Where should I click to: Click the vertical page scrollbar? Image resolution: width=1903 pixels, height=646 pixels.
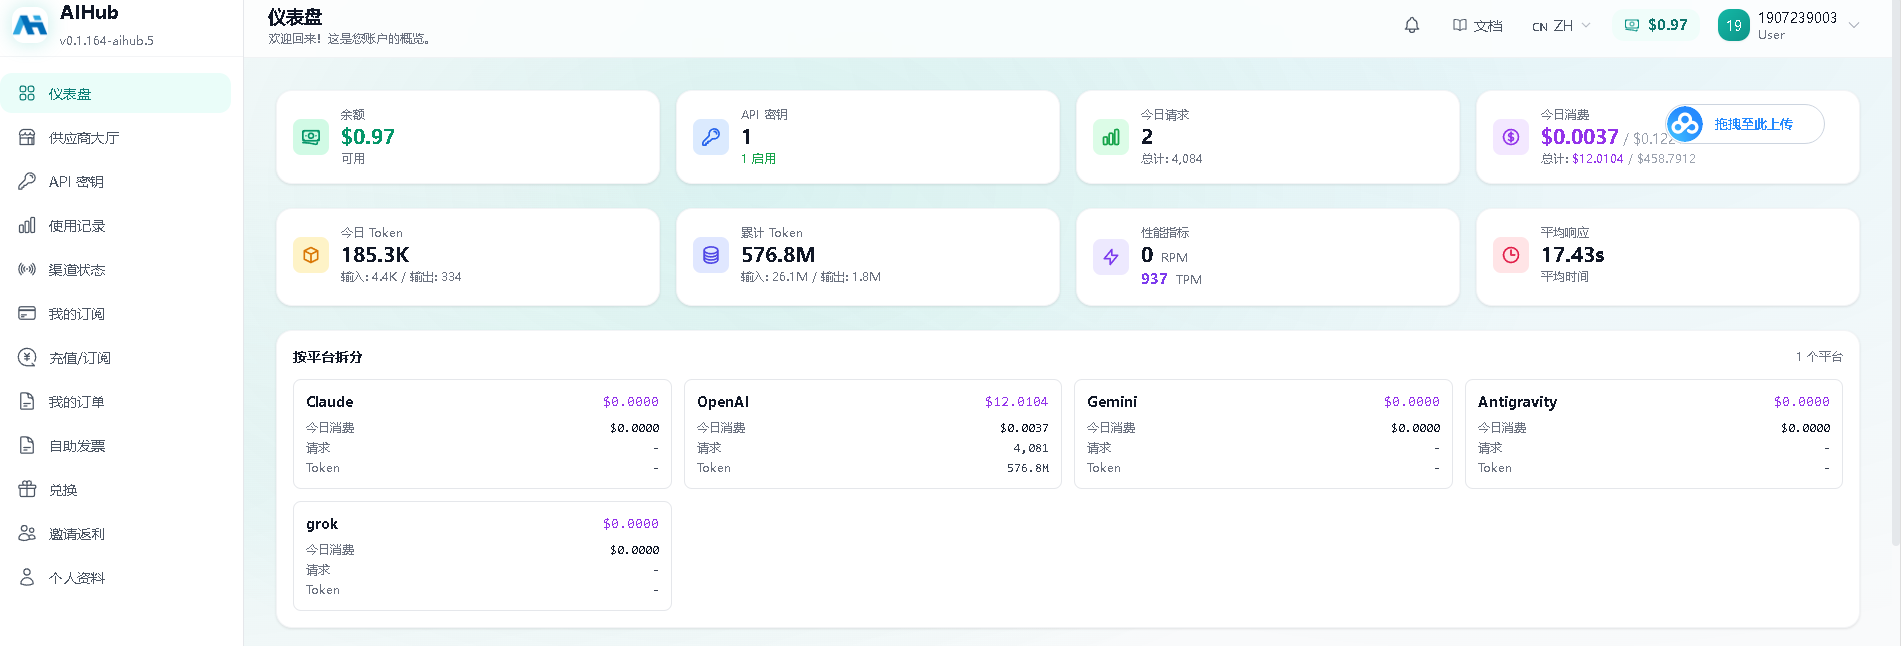1896,272
